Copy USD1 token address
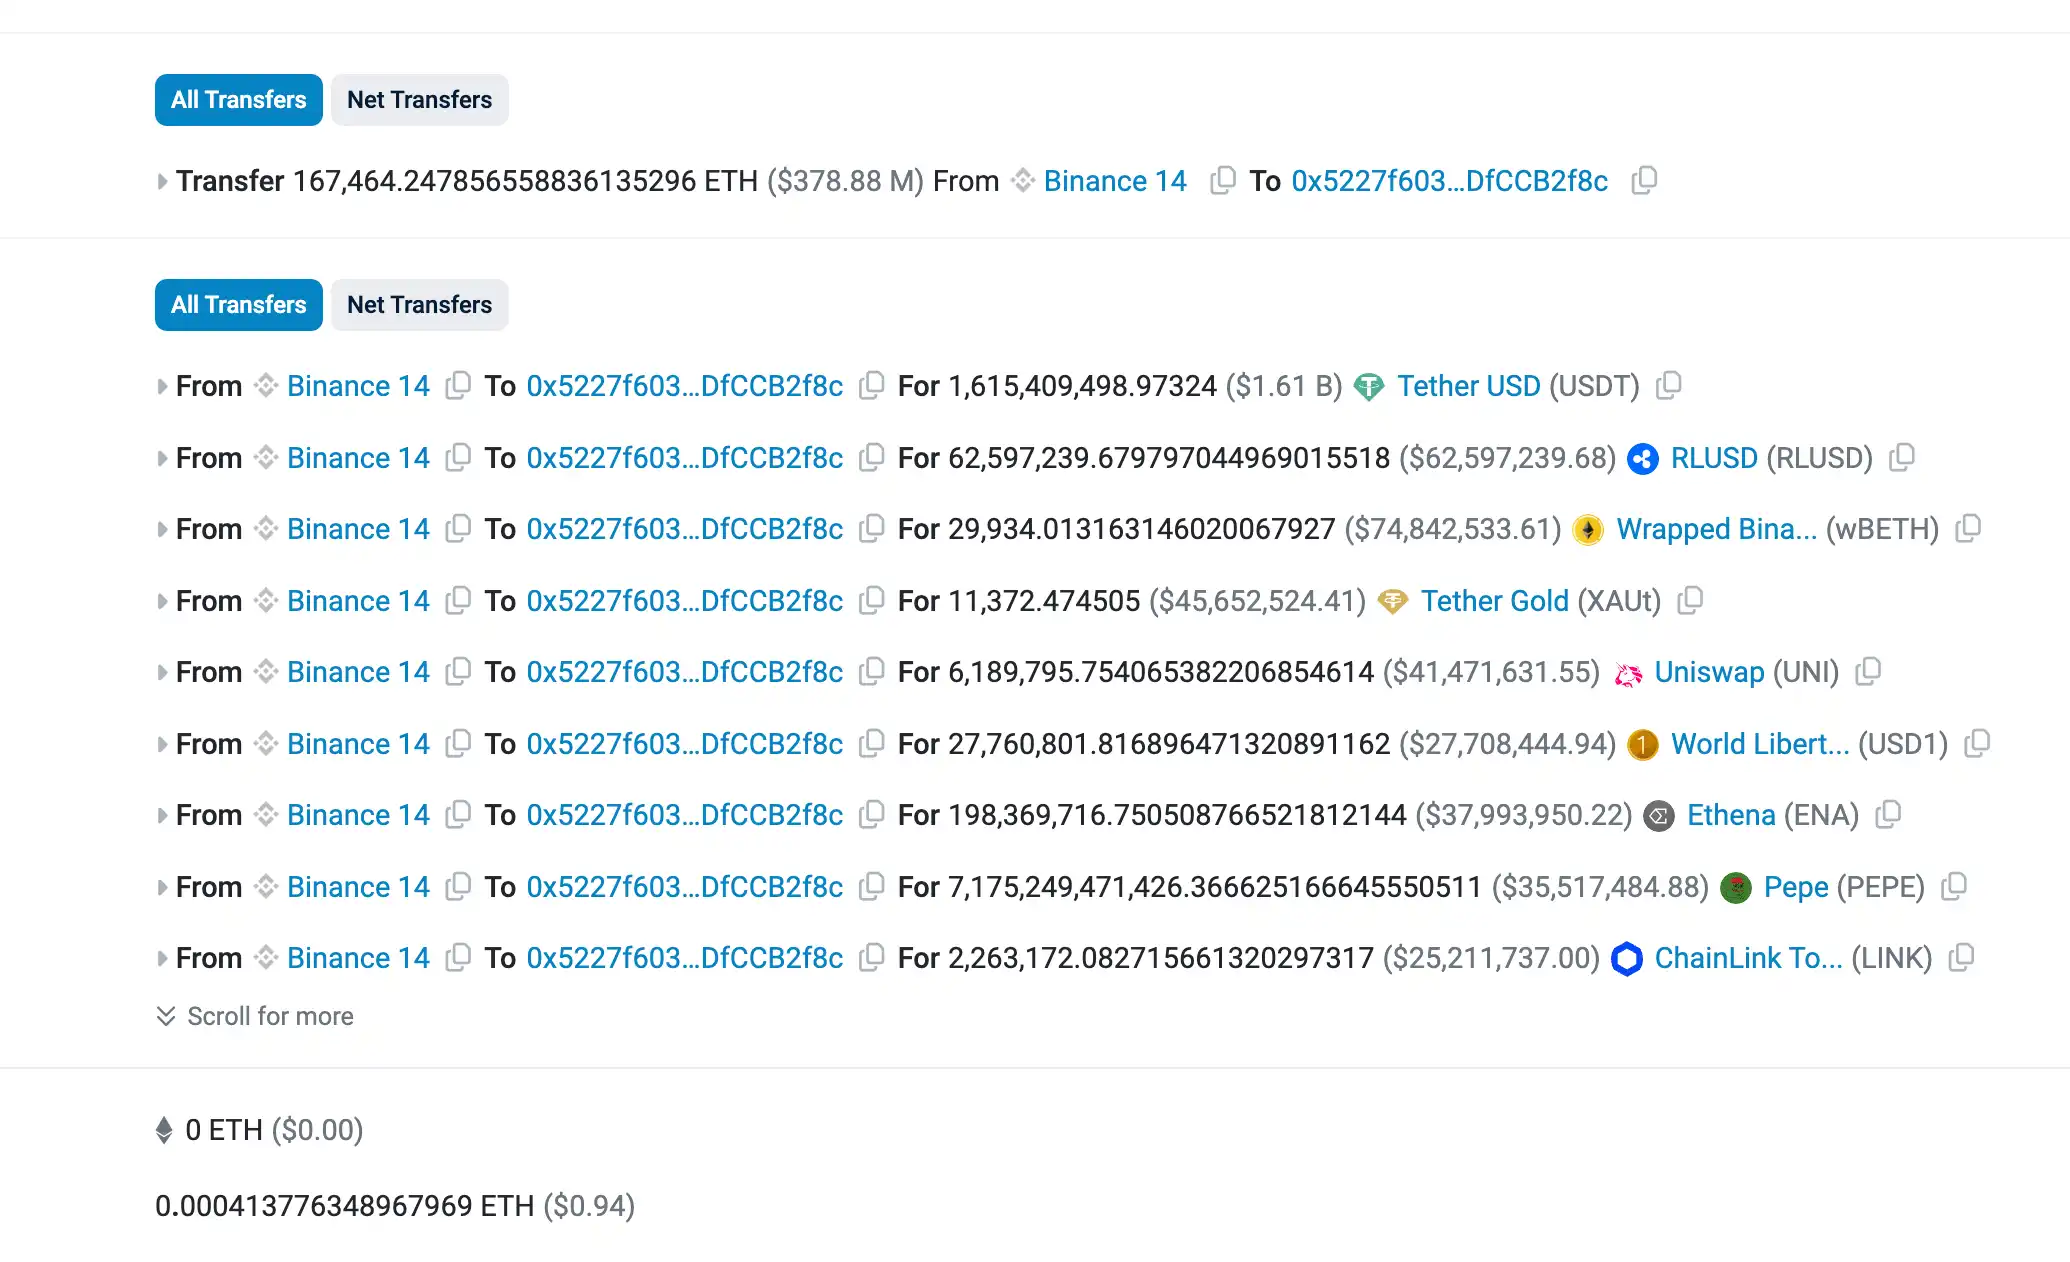 point(1976,743)
